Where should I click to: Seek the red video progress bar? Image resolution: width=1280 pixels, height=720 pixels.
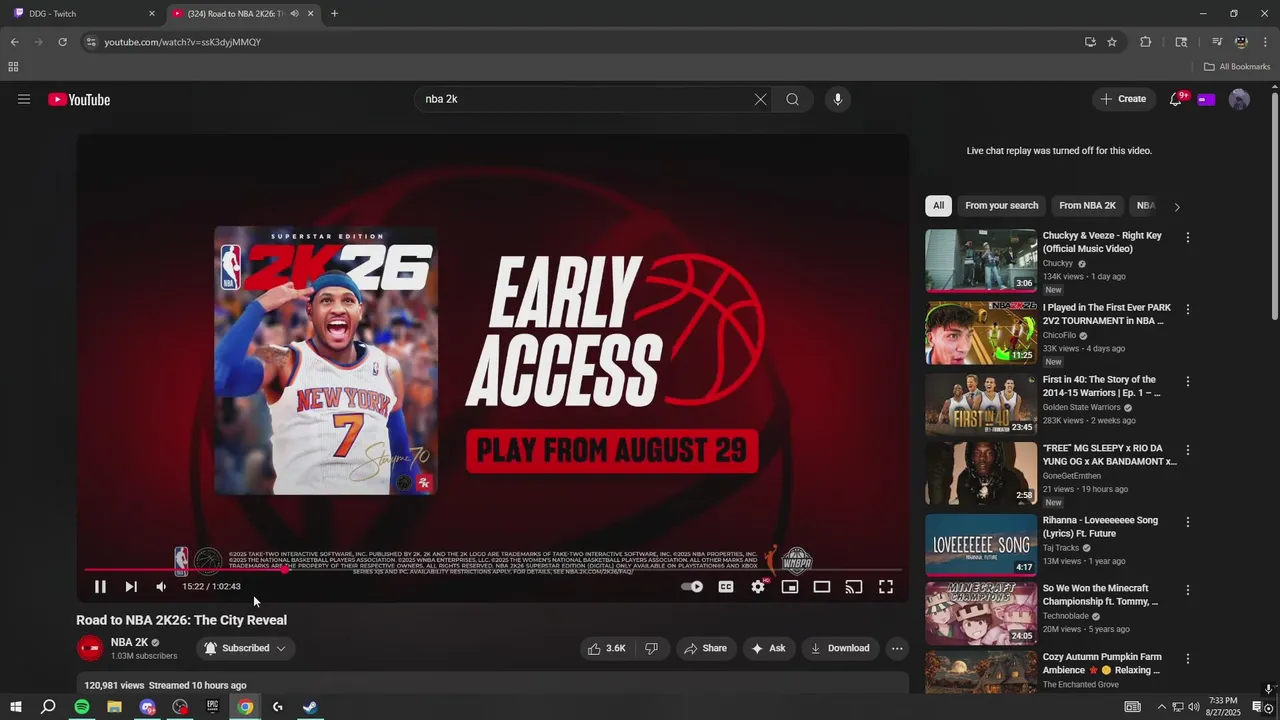[493, 570]
